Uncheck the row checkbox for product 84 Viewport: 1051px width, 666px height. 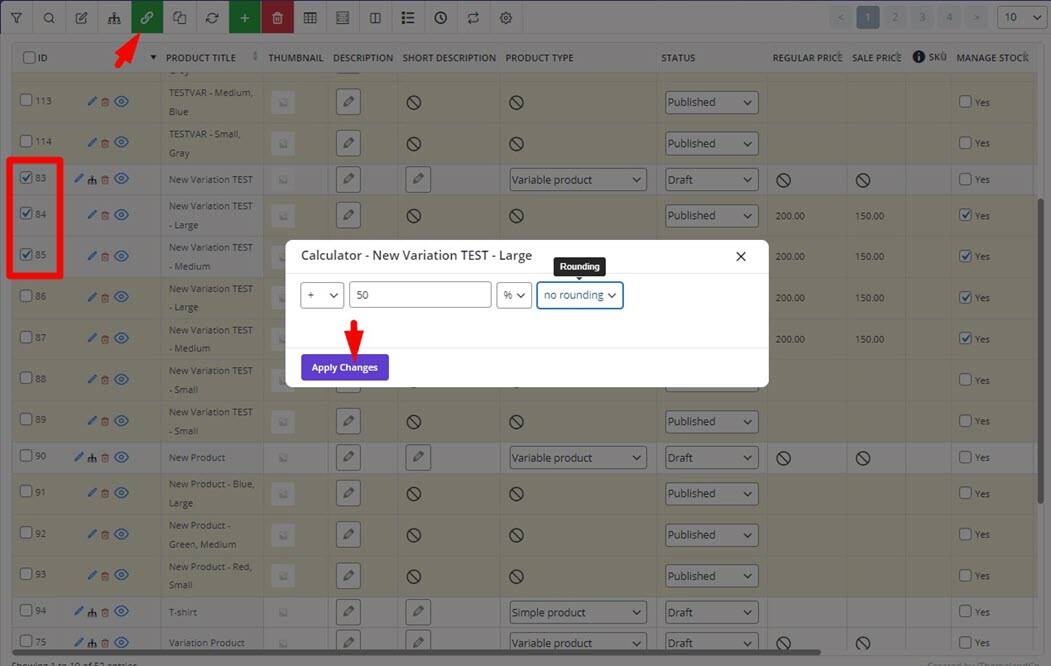pos(28,214)
